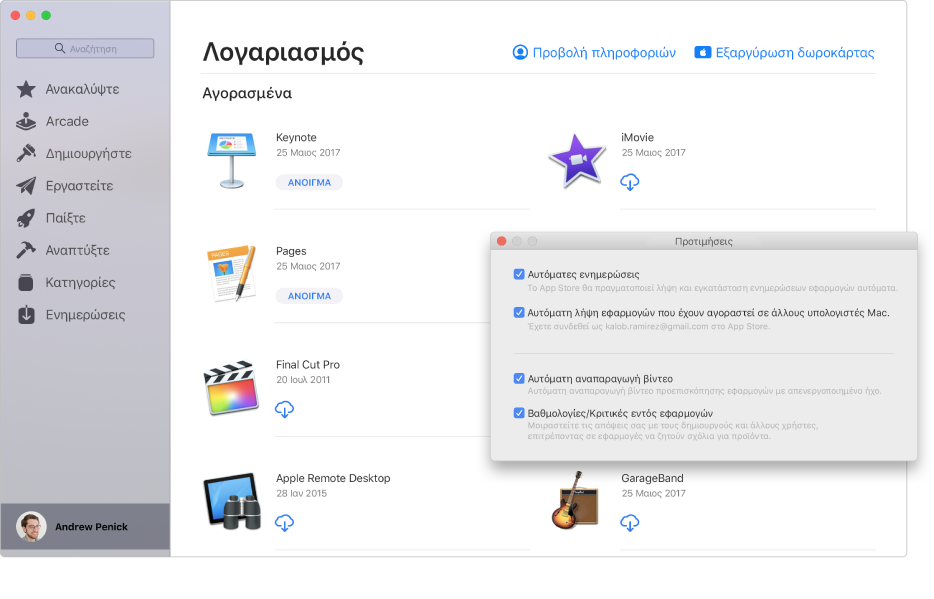The image size is (934, 599).
Task: Click the iMovie star app icon
Action: point(577,160)
